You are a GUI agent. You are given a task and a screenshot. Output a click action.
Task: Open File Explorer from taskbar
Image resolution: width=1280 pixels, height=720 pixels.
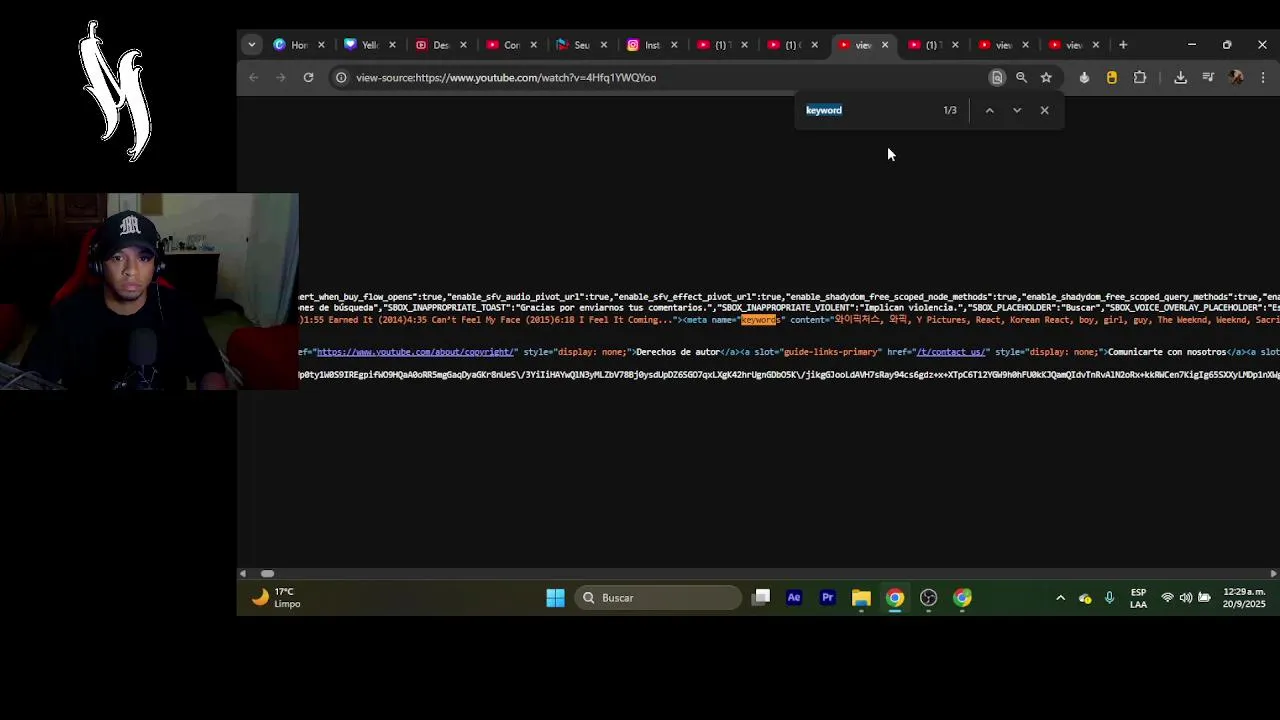click(x=861, y=598)
